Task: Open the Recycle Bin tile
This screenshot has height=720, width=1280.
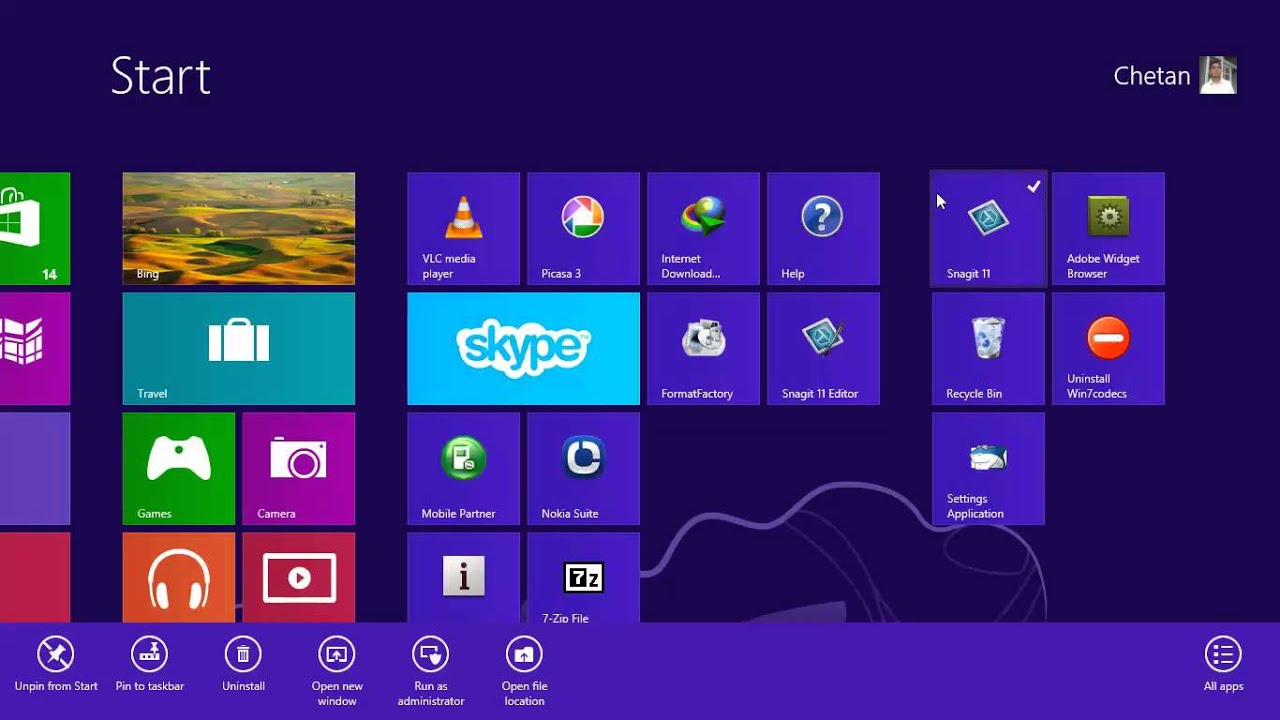Action: click(x=988, y=348)
